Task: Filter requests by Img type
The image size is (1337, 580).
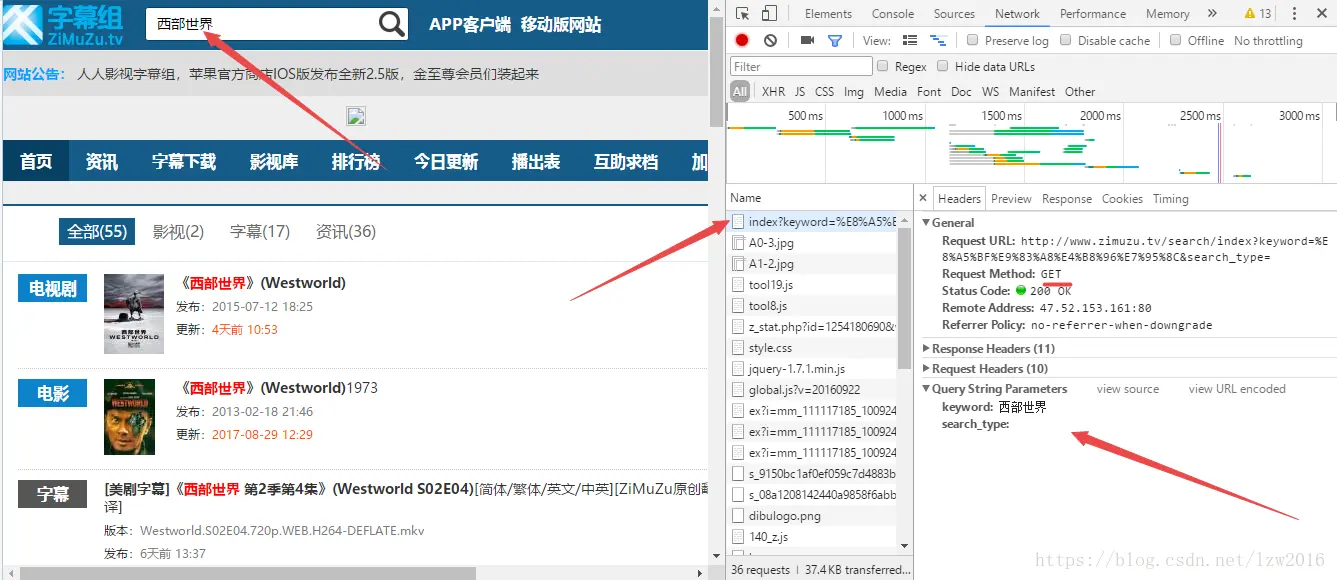Action: click(x=853, y=91)
